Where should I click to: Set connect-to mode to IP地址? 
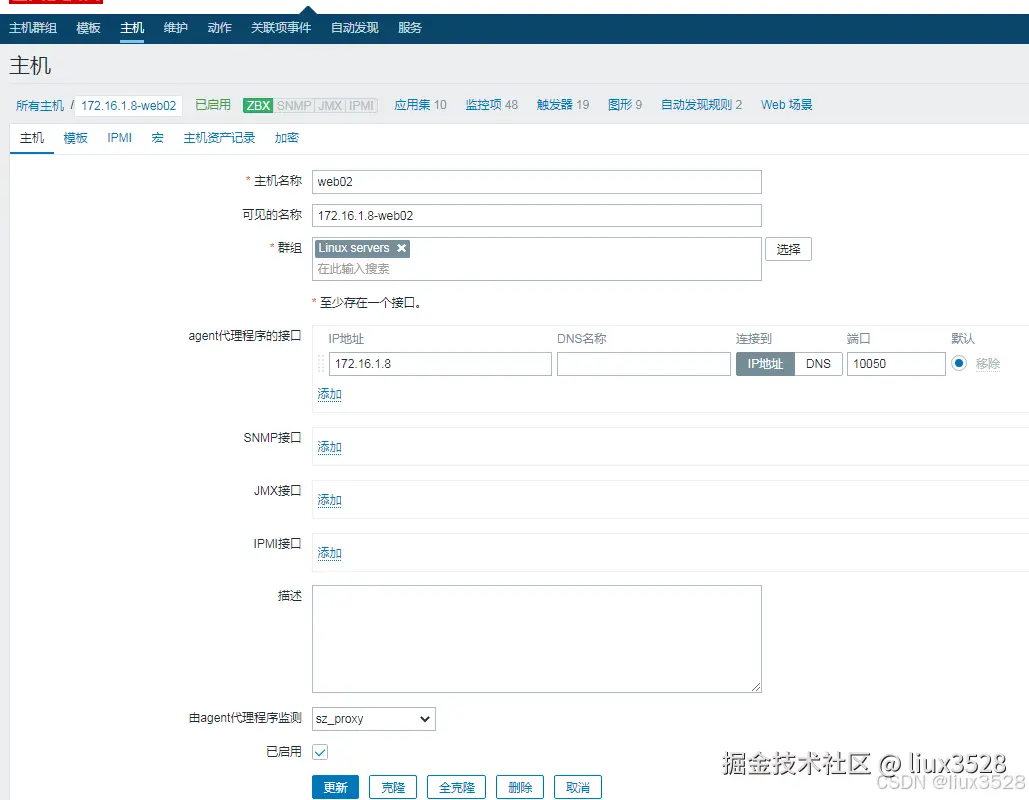[x=765, y=364]
